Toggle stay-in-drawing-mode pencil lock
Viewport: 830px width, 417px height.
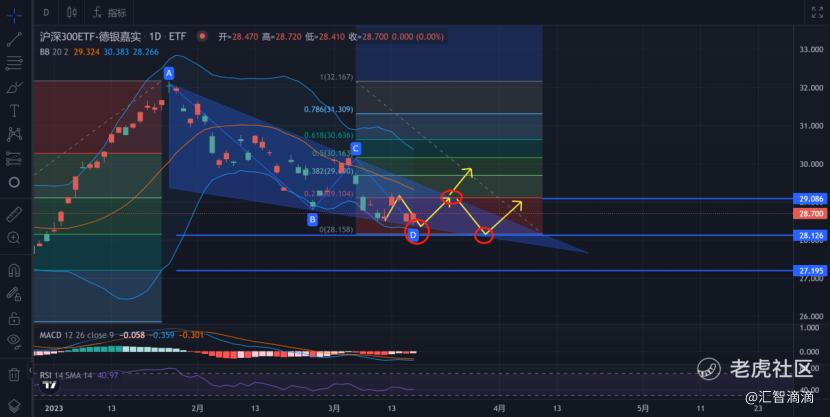point(14,294)
